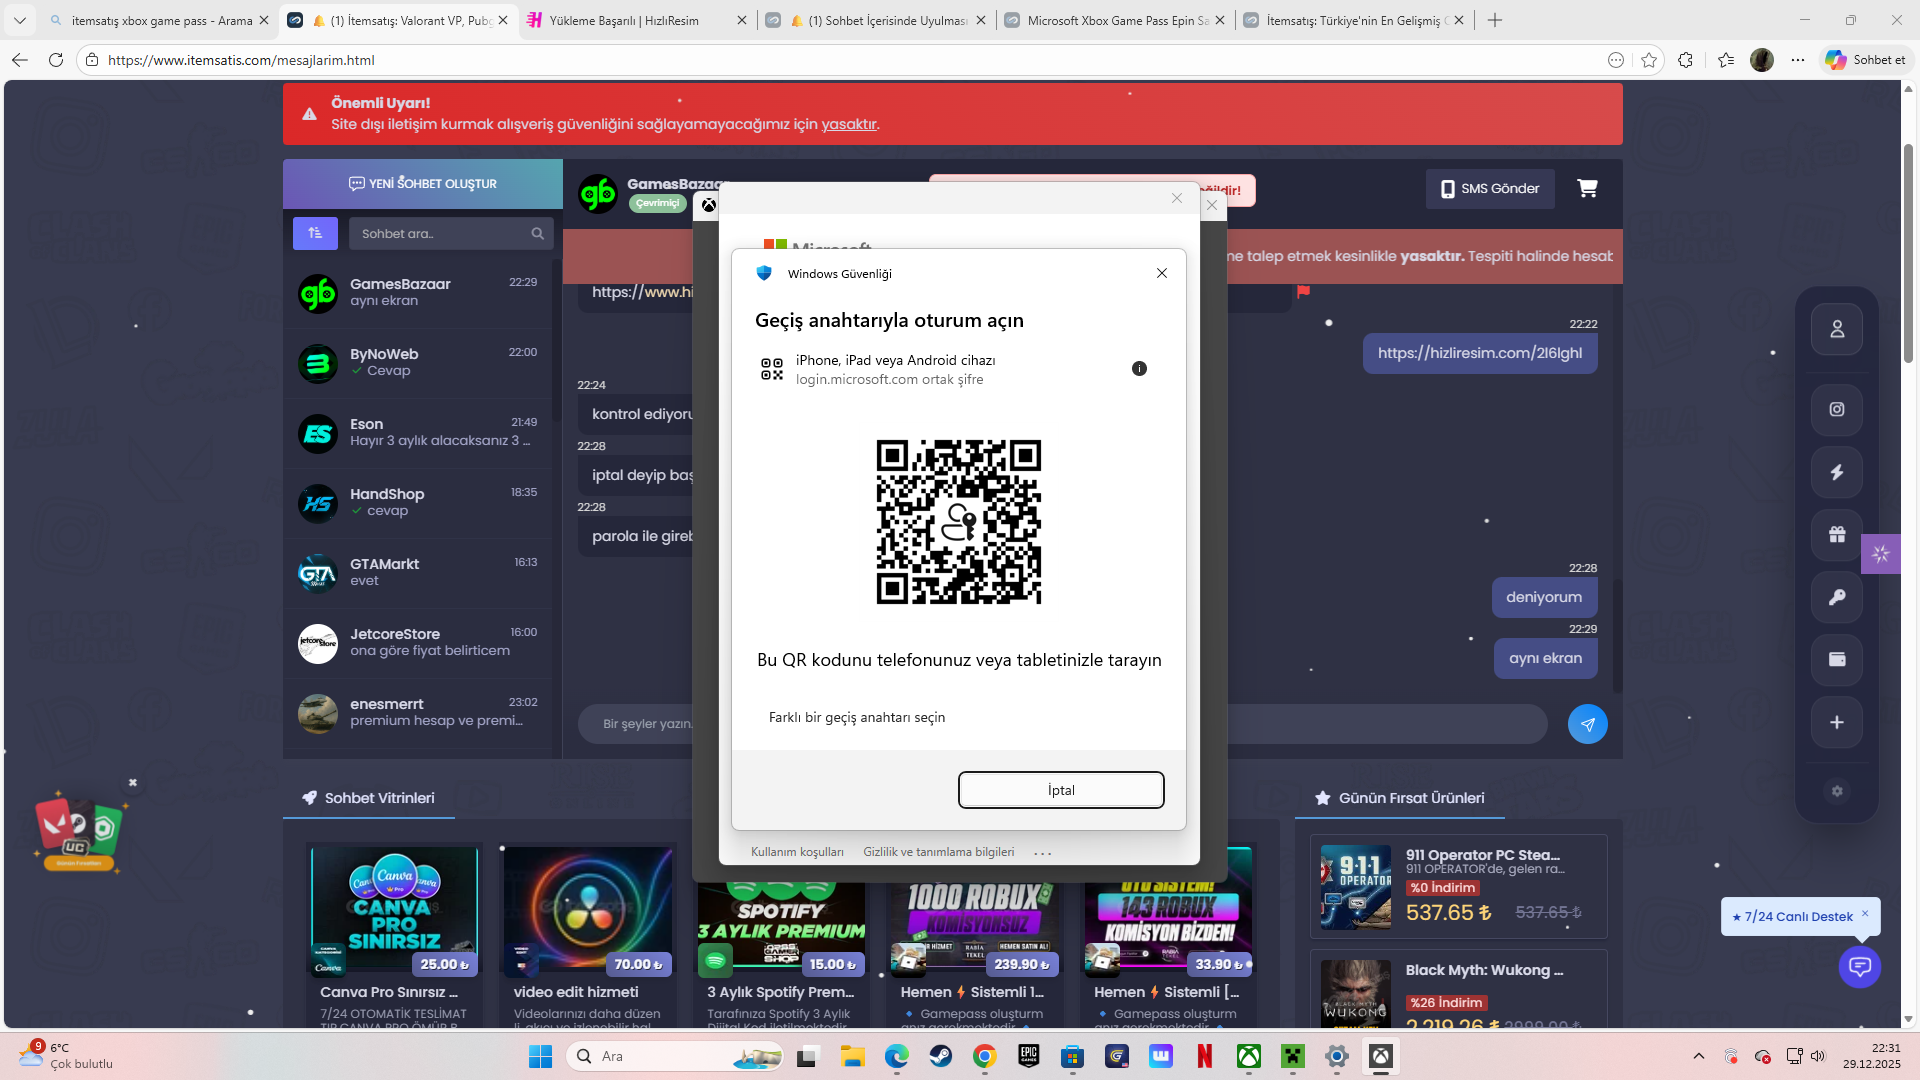
Task: Click the magnifier icon in chat search
Action: [537, 233]
